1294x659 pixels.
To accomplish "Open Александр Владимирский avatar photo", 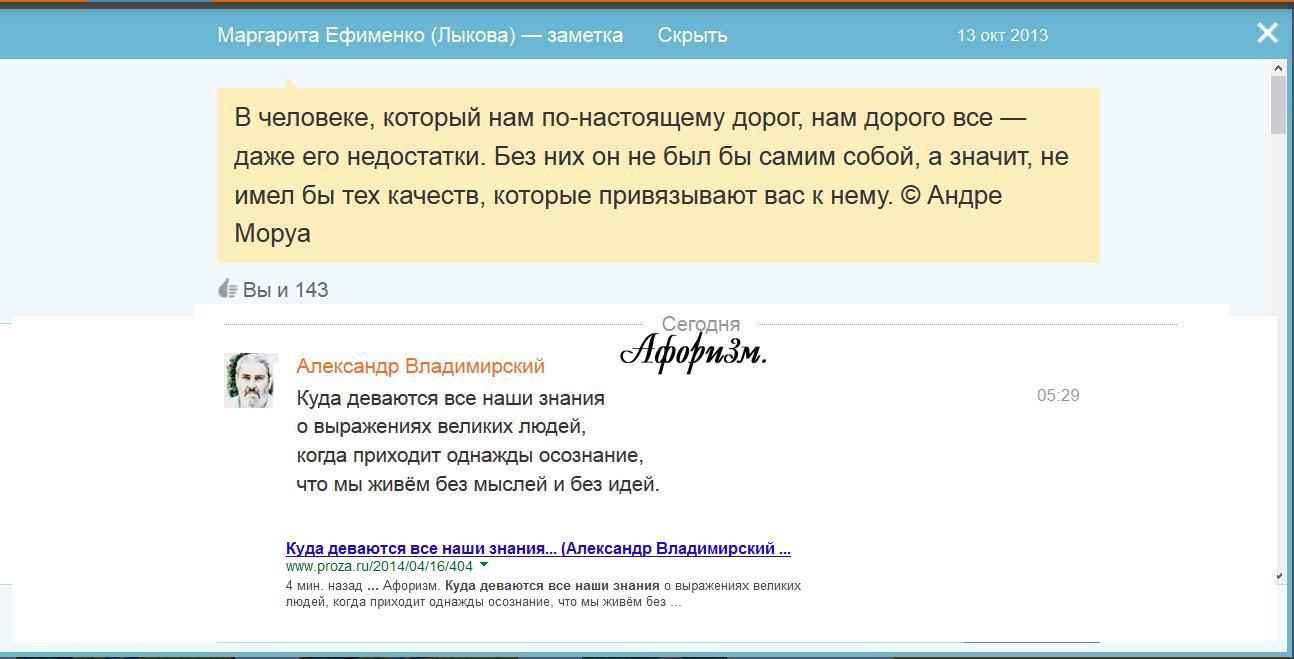I will [251, 380].
